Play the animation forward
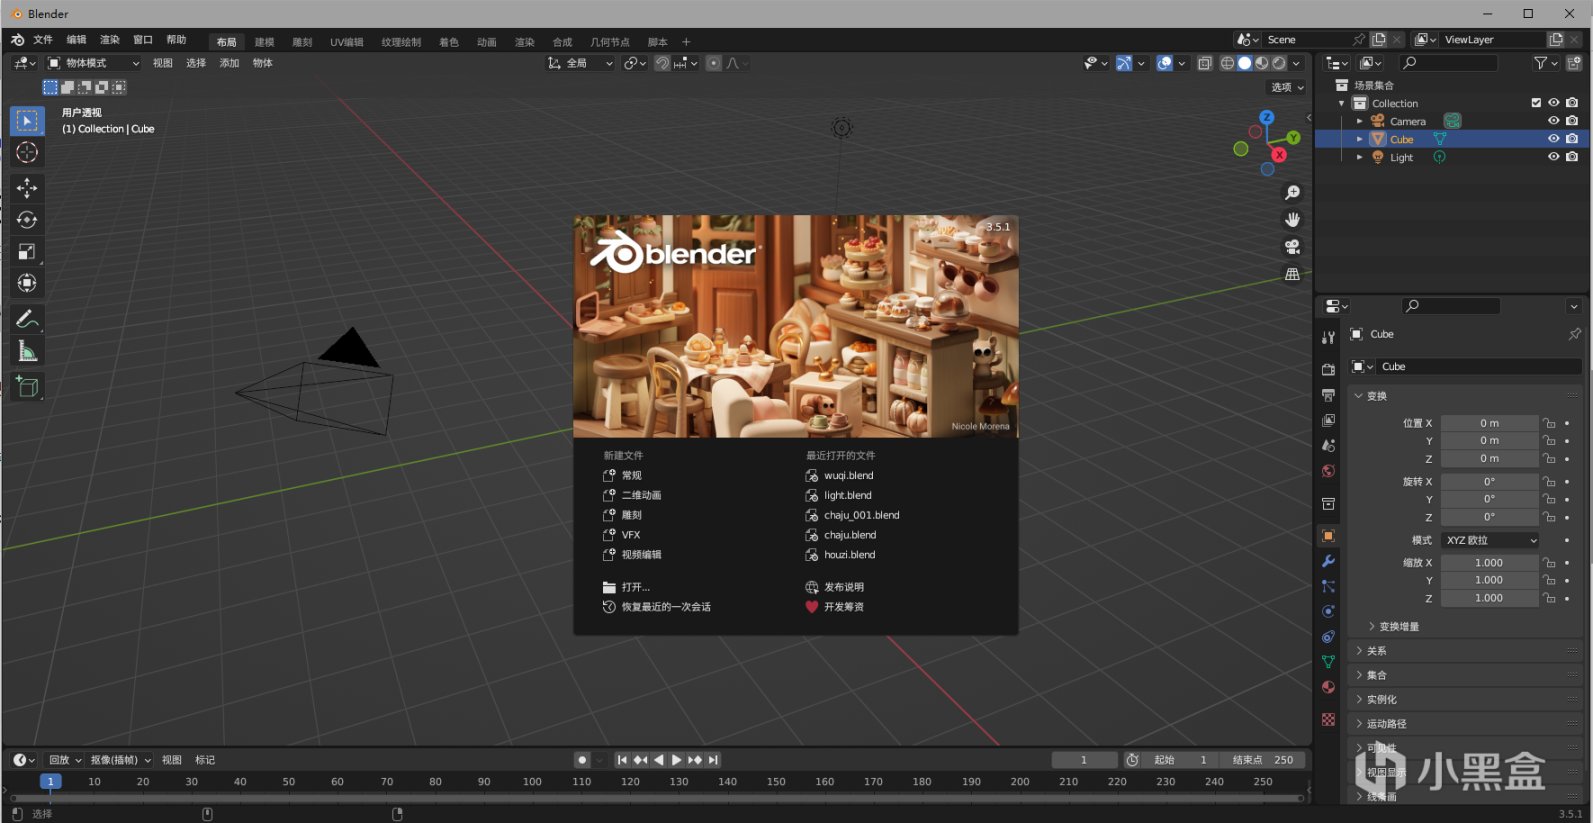 point(676,760)
